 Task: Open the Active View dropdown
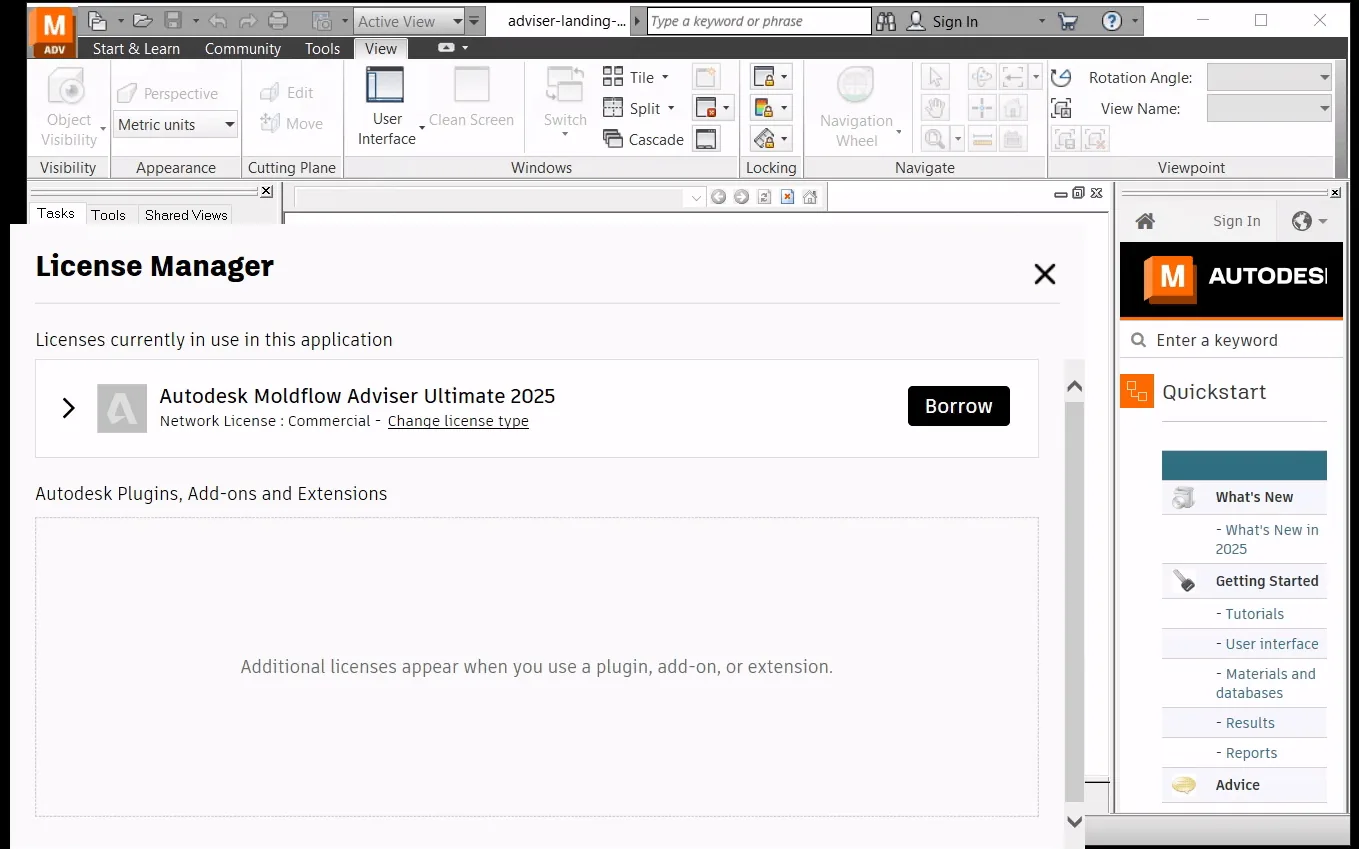click(x=409, y=21)
